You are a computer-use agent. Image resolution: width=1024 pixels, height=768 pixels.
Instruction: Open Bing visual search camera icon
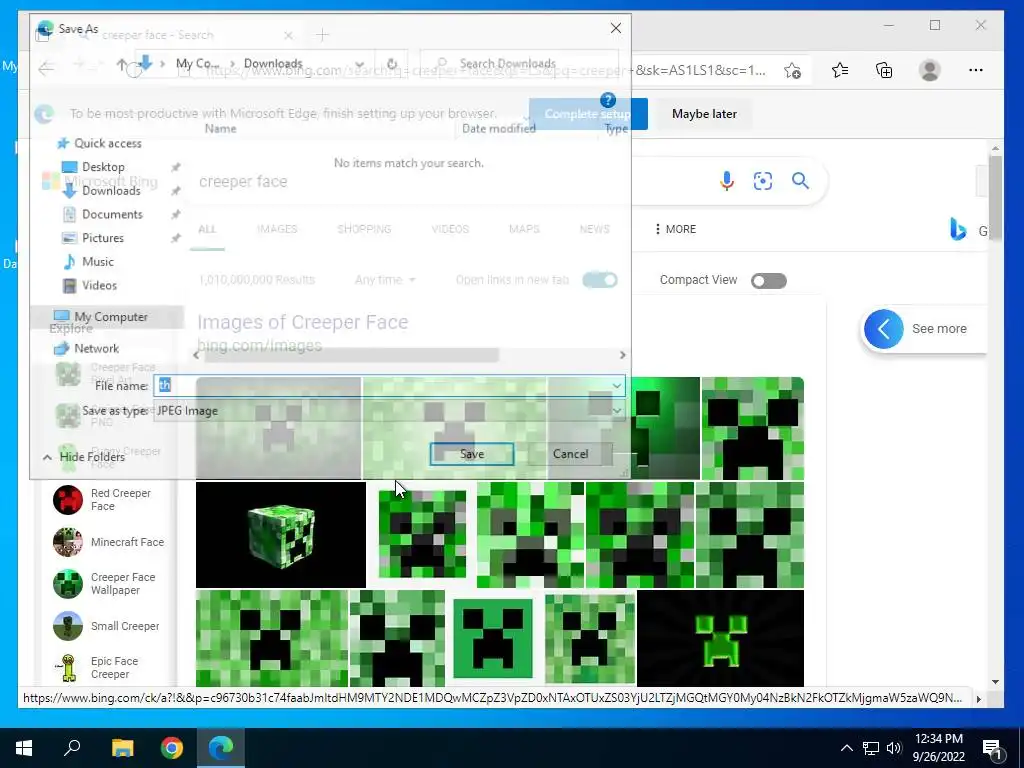pyautogui.click(x=763, y=181)
